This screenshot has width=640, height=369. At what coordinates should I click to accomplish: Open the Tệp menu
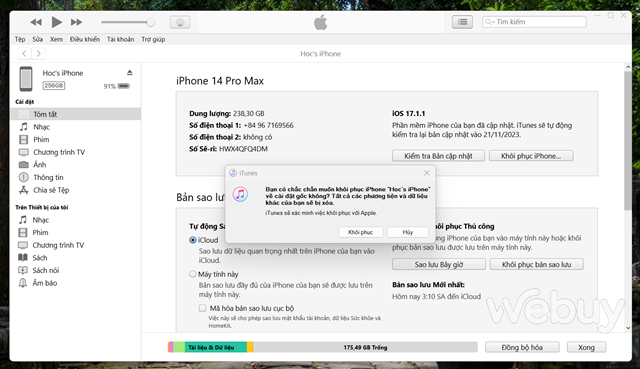point(20,39)
